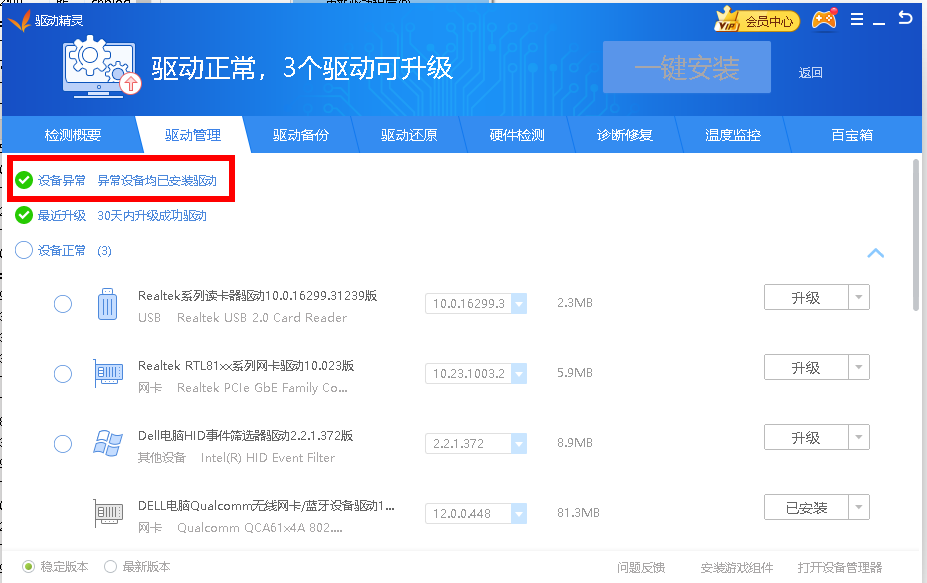Open the hamburger main menu
Viewport: 927px width, 583px height.
click(857, 20)
